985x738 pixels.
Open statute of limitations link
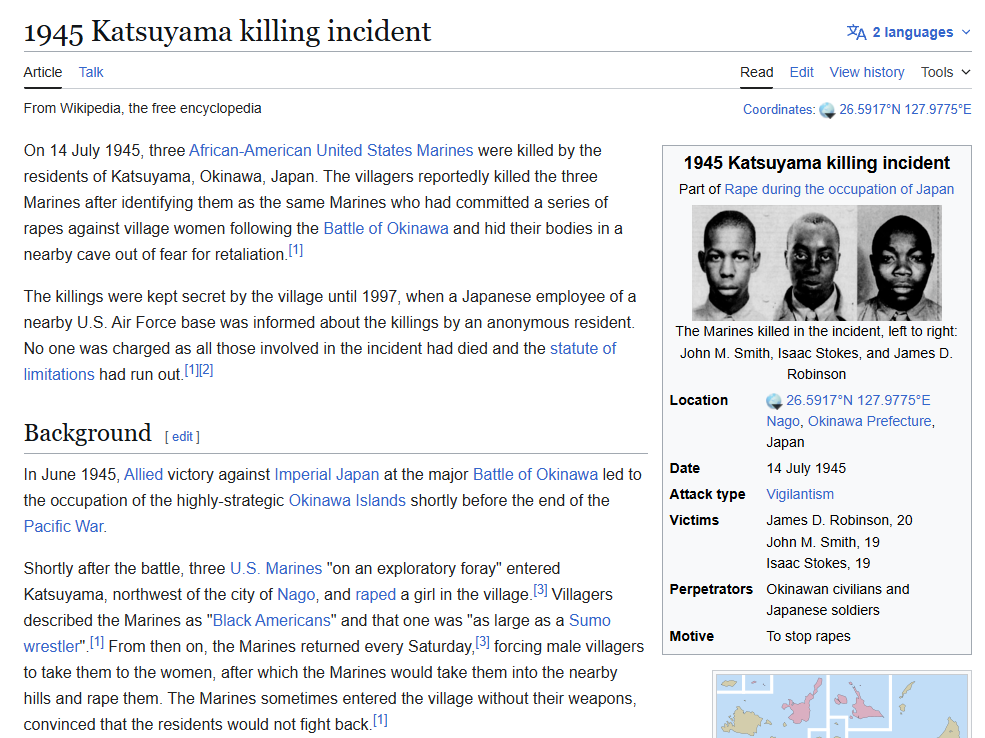pyautogui.click(x=320, y=361)
